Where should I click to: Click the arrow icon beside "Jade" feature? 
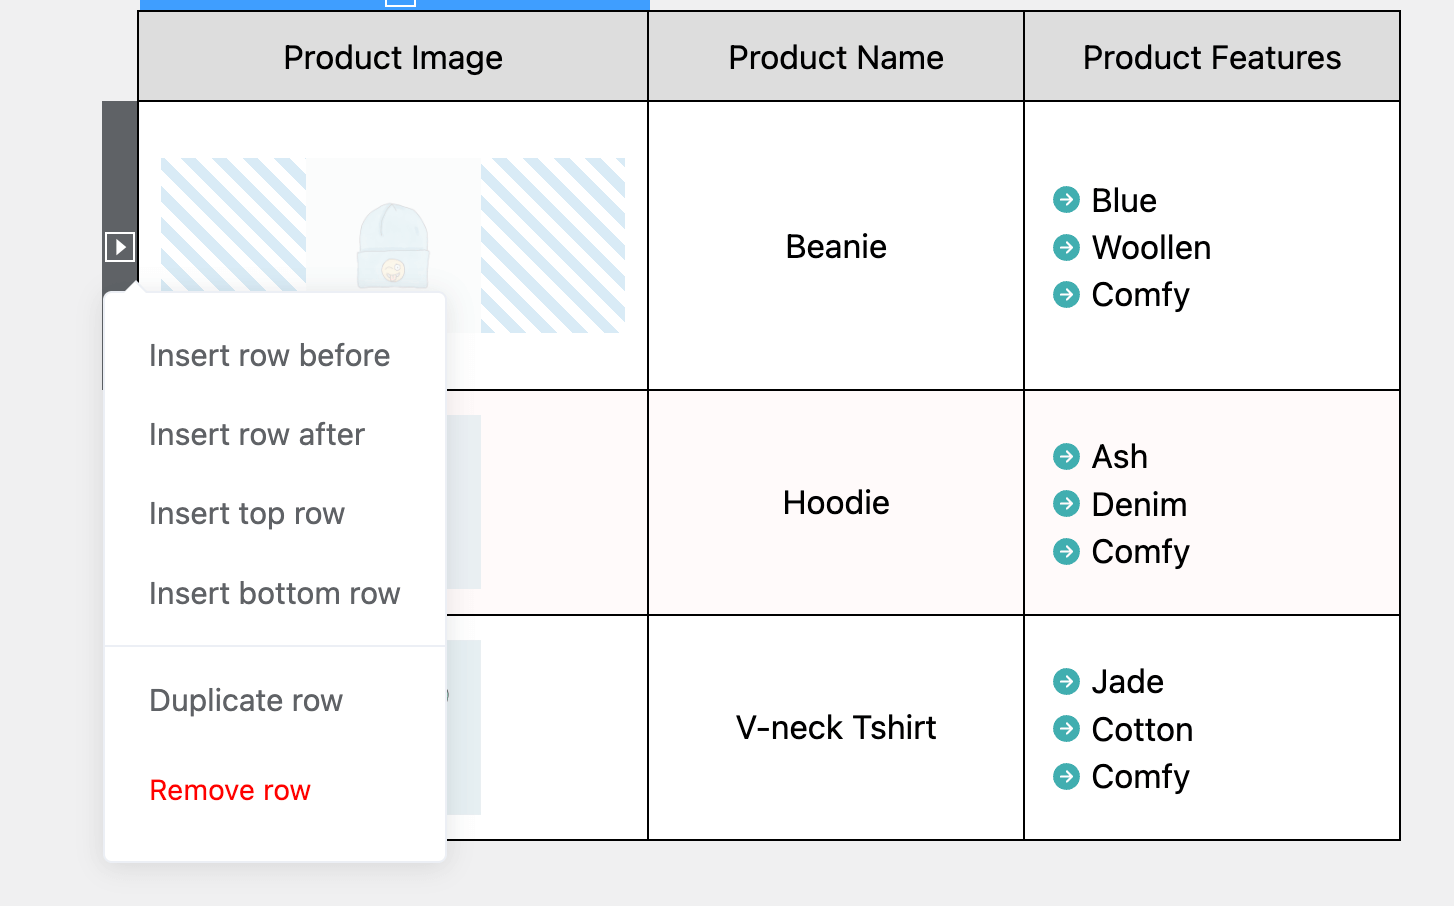pyautogui.click(x=1066, y=681)
